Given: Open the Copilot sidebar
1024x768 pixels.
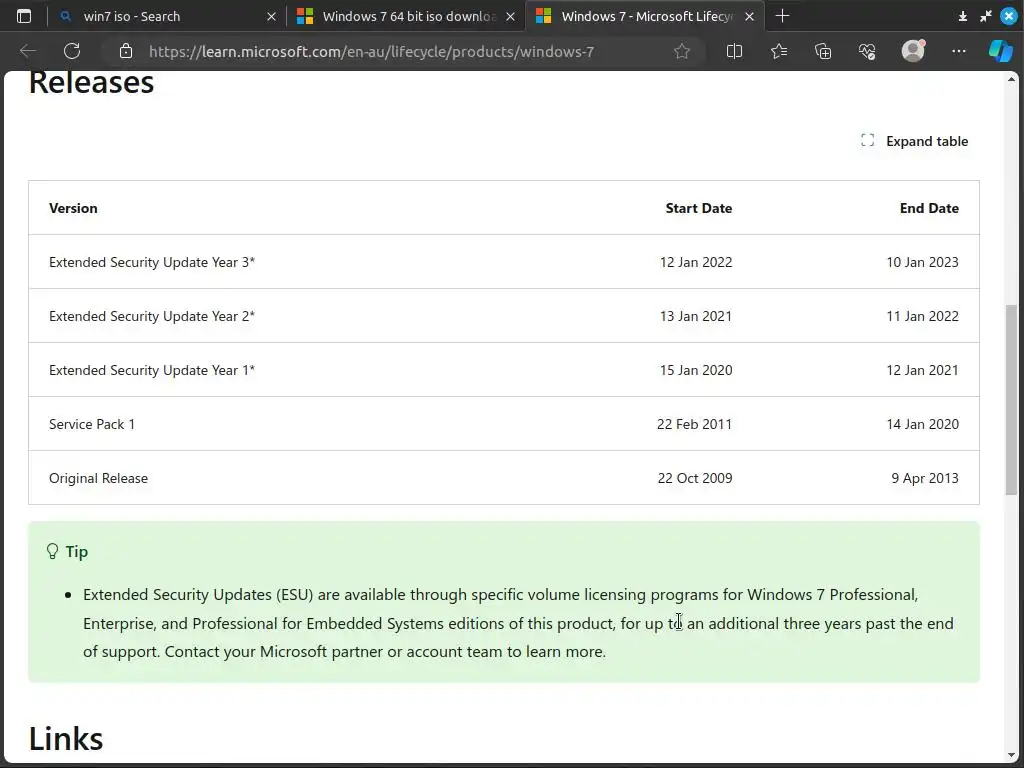Looking at the screenshot, I should [x=1000, y=51].
